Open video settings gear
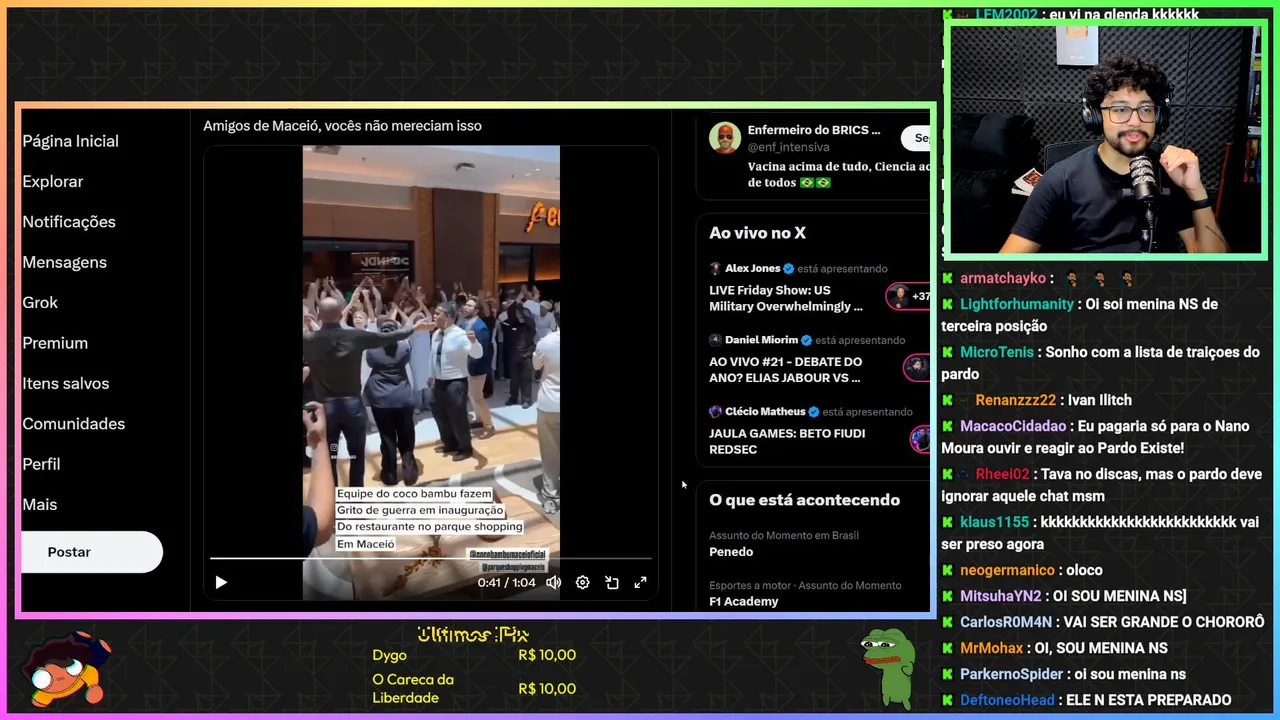The height and width of the screenshot is (720, 1280). pos(582,582)
